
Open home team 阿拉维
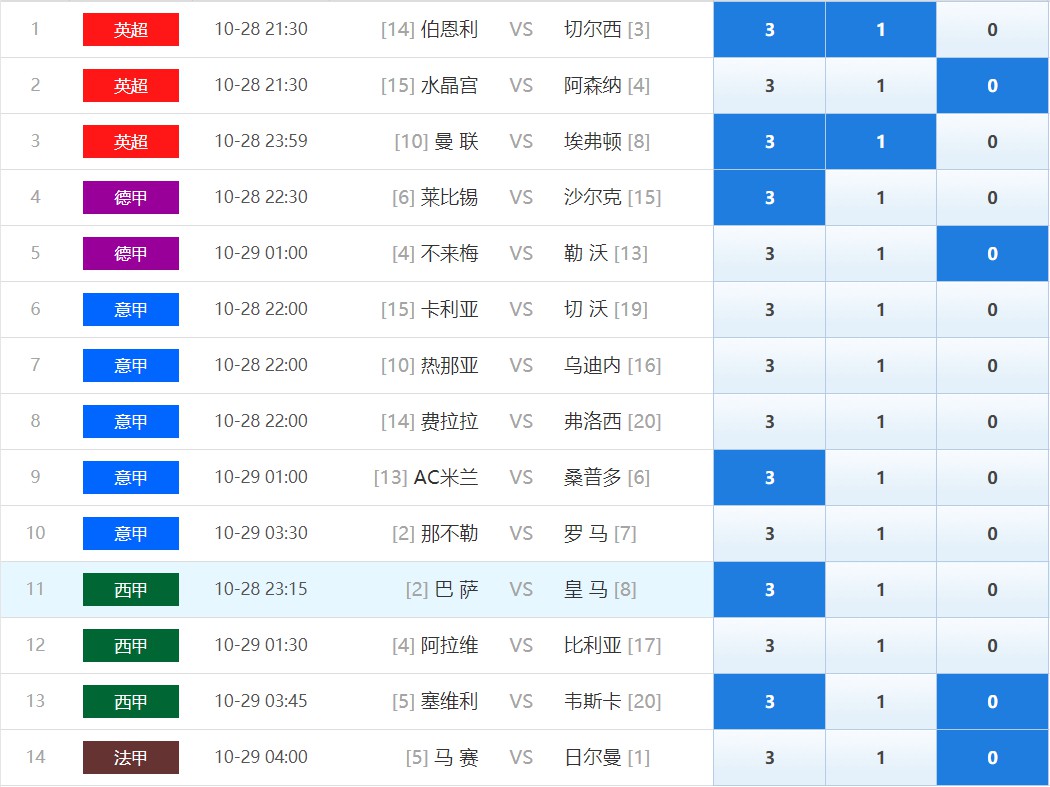click(x=449, y=646)
